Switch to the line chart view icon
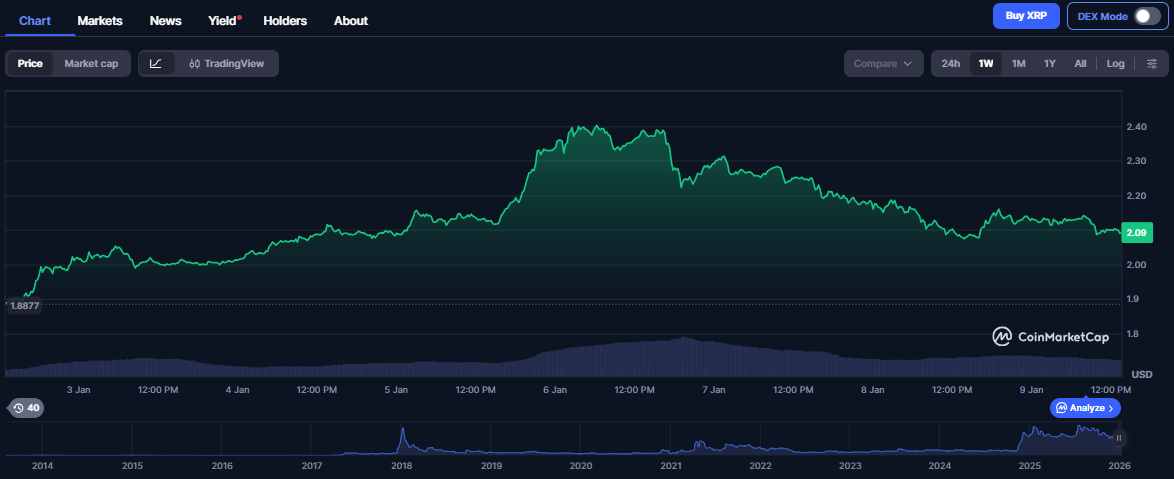This screenshot has height=479, width=1174. click(x=156, y=64)
